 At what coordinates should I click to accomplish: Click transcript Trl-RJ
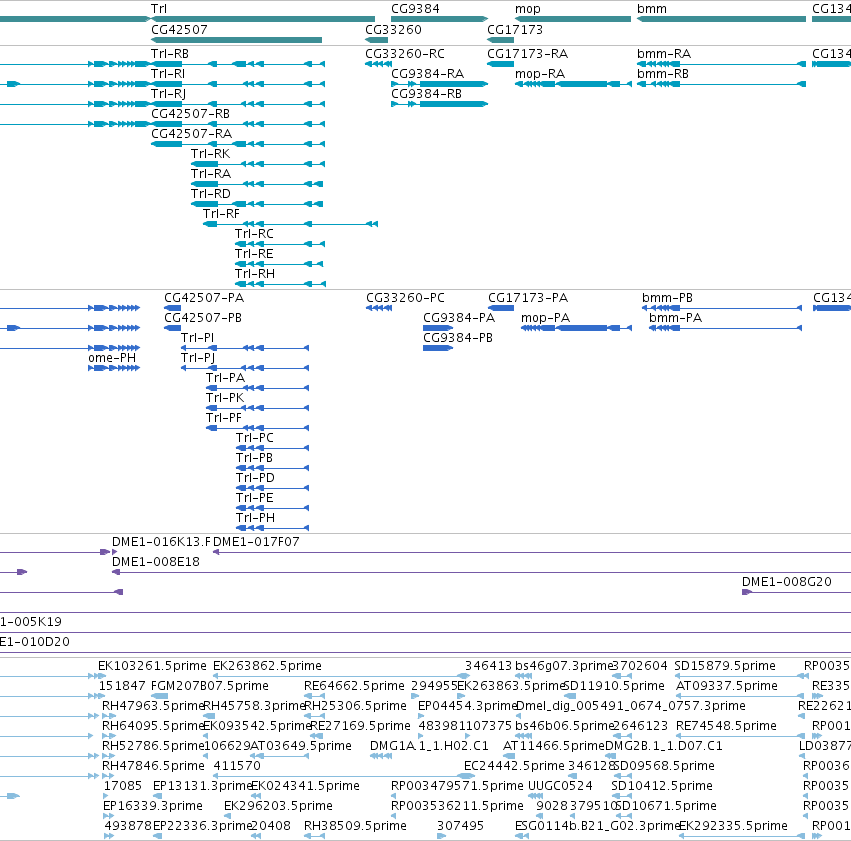point(168,93)
